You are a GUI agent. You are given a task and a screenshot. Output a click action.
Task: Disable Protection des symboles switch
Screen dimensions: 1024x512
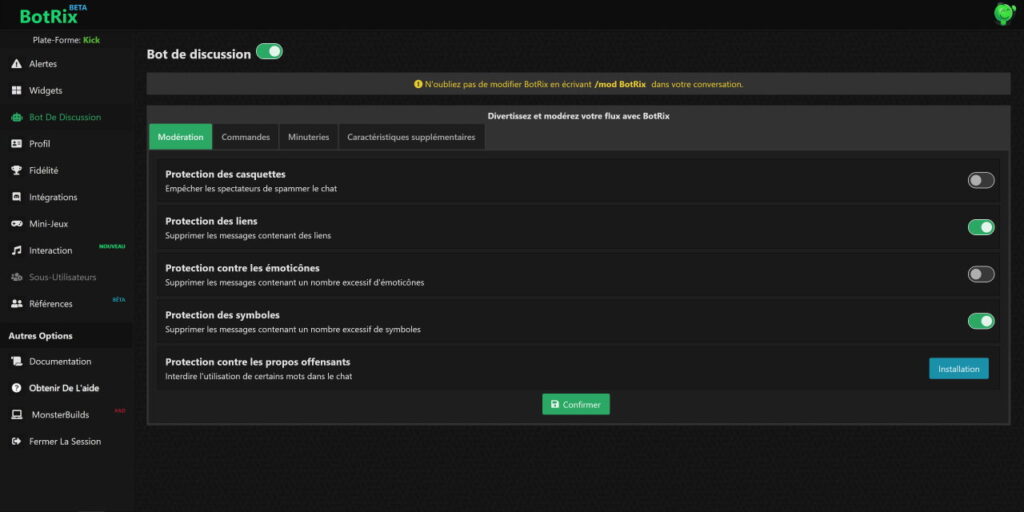pos(981,321)
